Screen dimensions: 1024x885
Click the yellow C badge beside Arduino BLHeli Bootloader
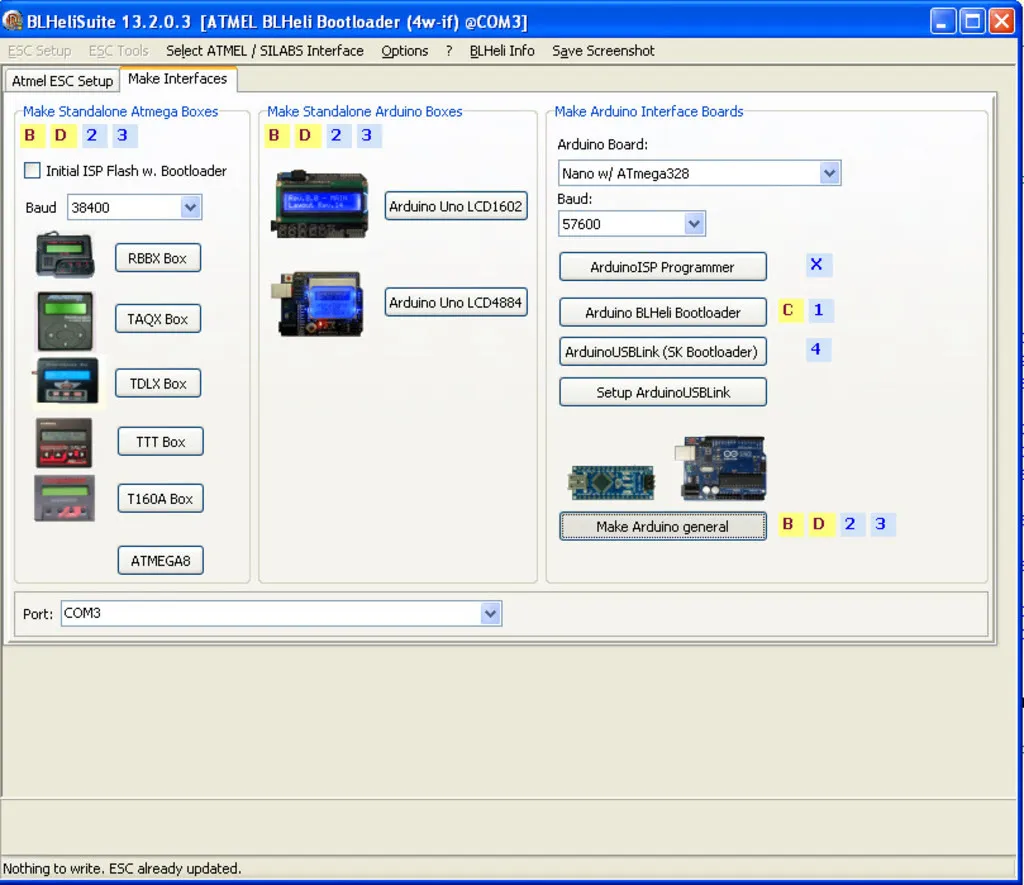coord(788,310)
